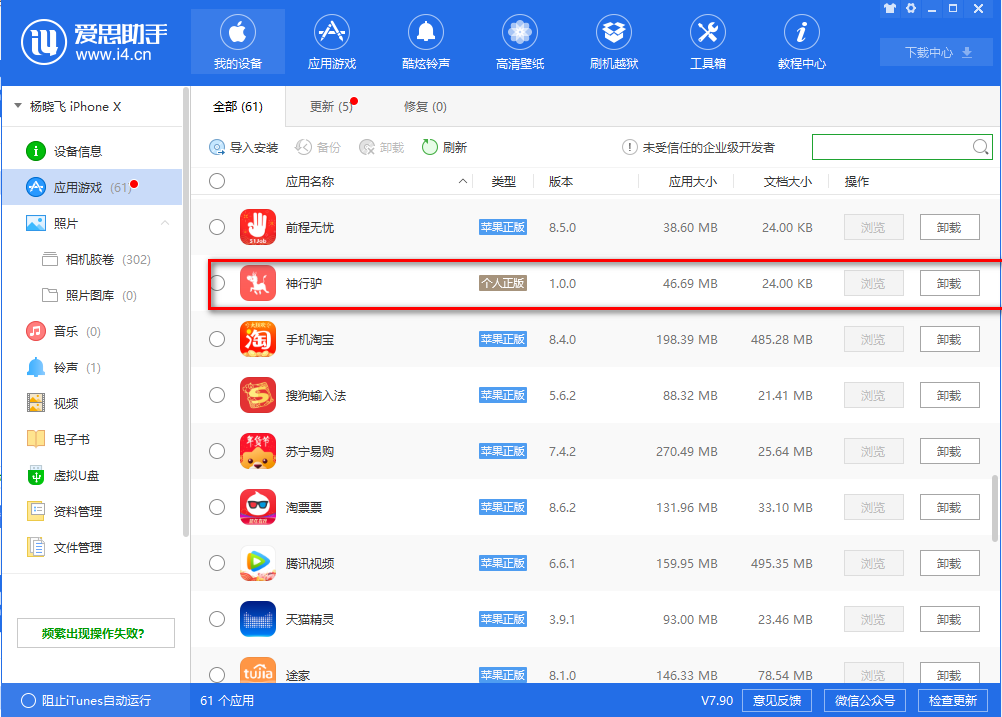Click the app search input field
The image size is (1002, 717).
tap(892, 147)
